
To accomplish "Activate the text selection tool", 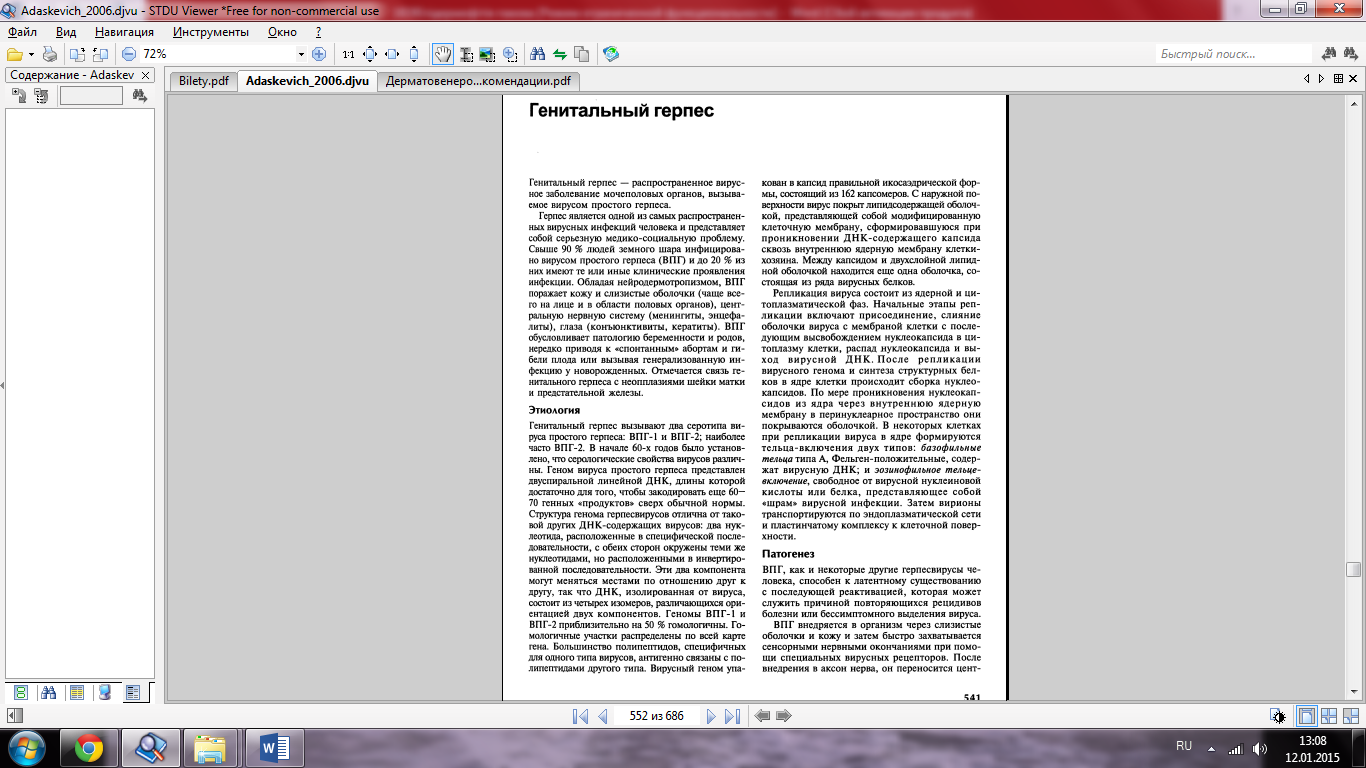I will point(466,54).
